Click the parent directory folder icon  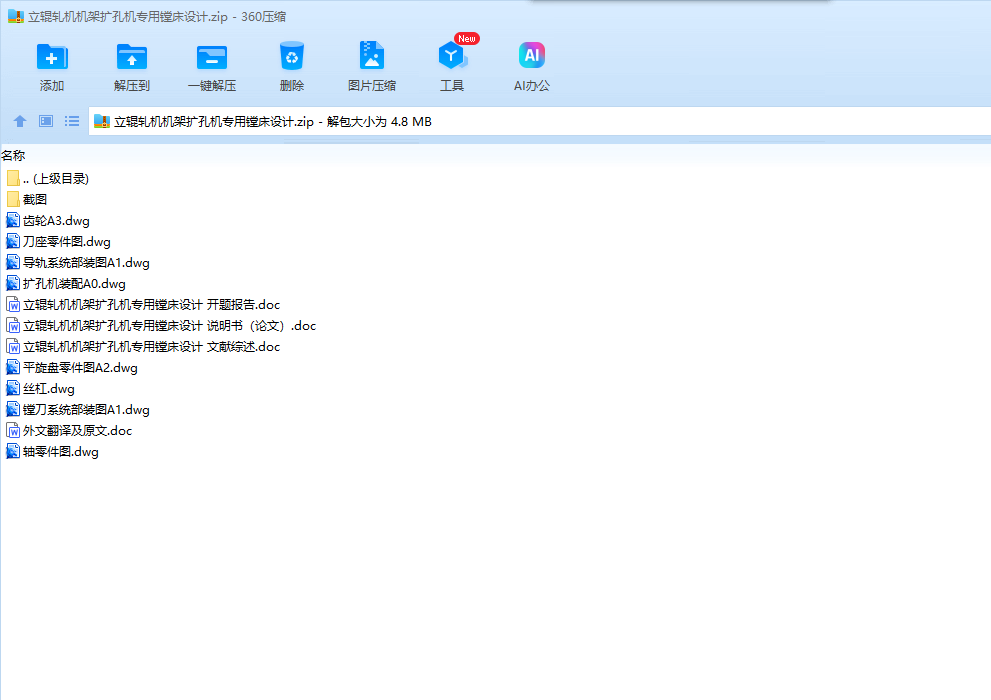tap(13, 179)
